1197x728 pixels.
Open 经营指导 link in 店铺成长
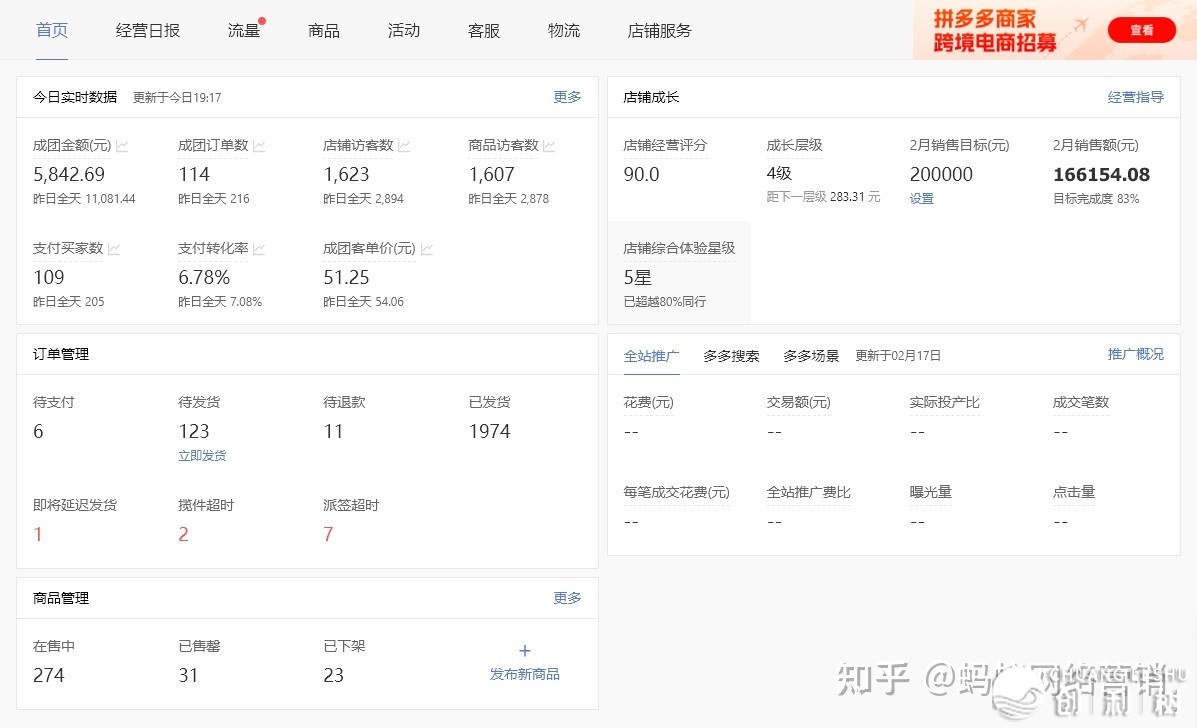click(x=1135, y=97)
